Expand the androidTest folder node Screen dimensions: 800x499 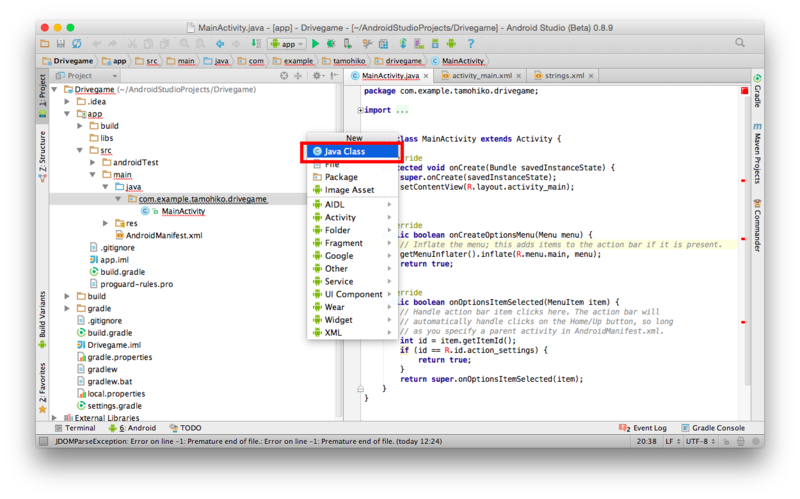coord(93,162)
